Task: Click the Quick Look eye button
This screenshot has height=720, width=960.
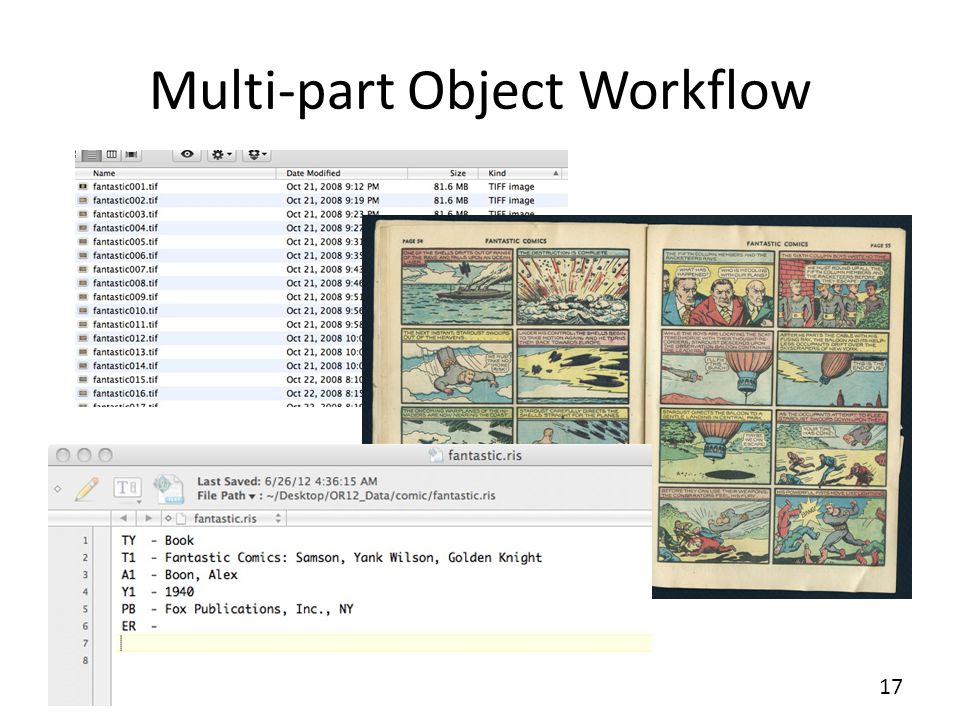Action: pos(187,154)
